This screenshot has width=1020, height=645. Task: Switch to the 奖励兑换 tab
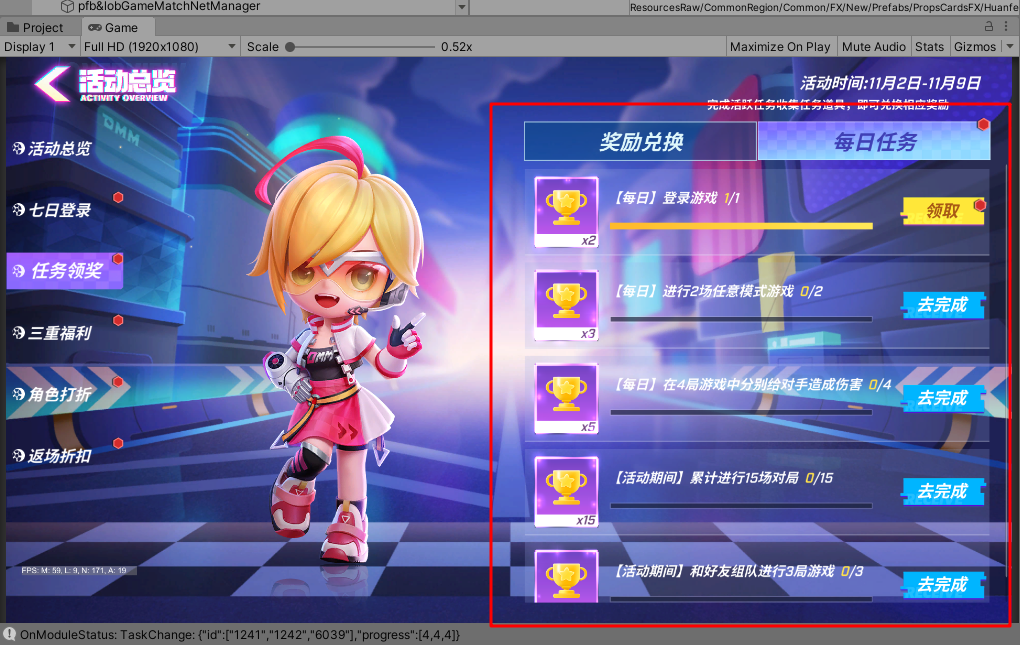640,141
